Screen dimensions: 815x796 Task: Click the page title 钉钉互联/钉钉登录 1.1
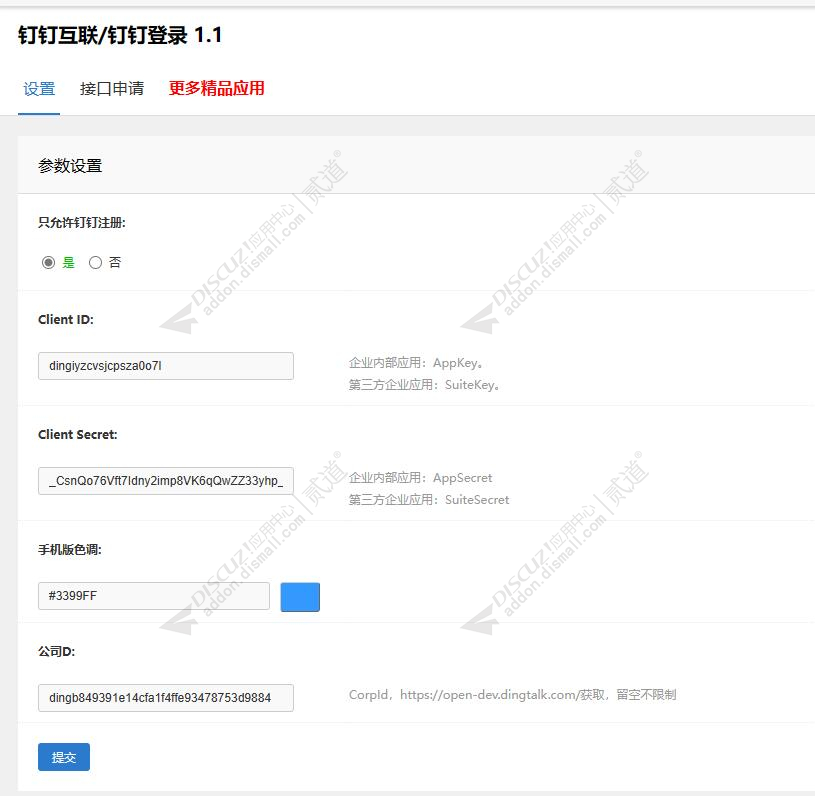[x=120, y=35]
